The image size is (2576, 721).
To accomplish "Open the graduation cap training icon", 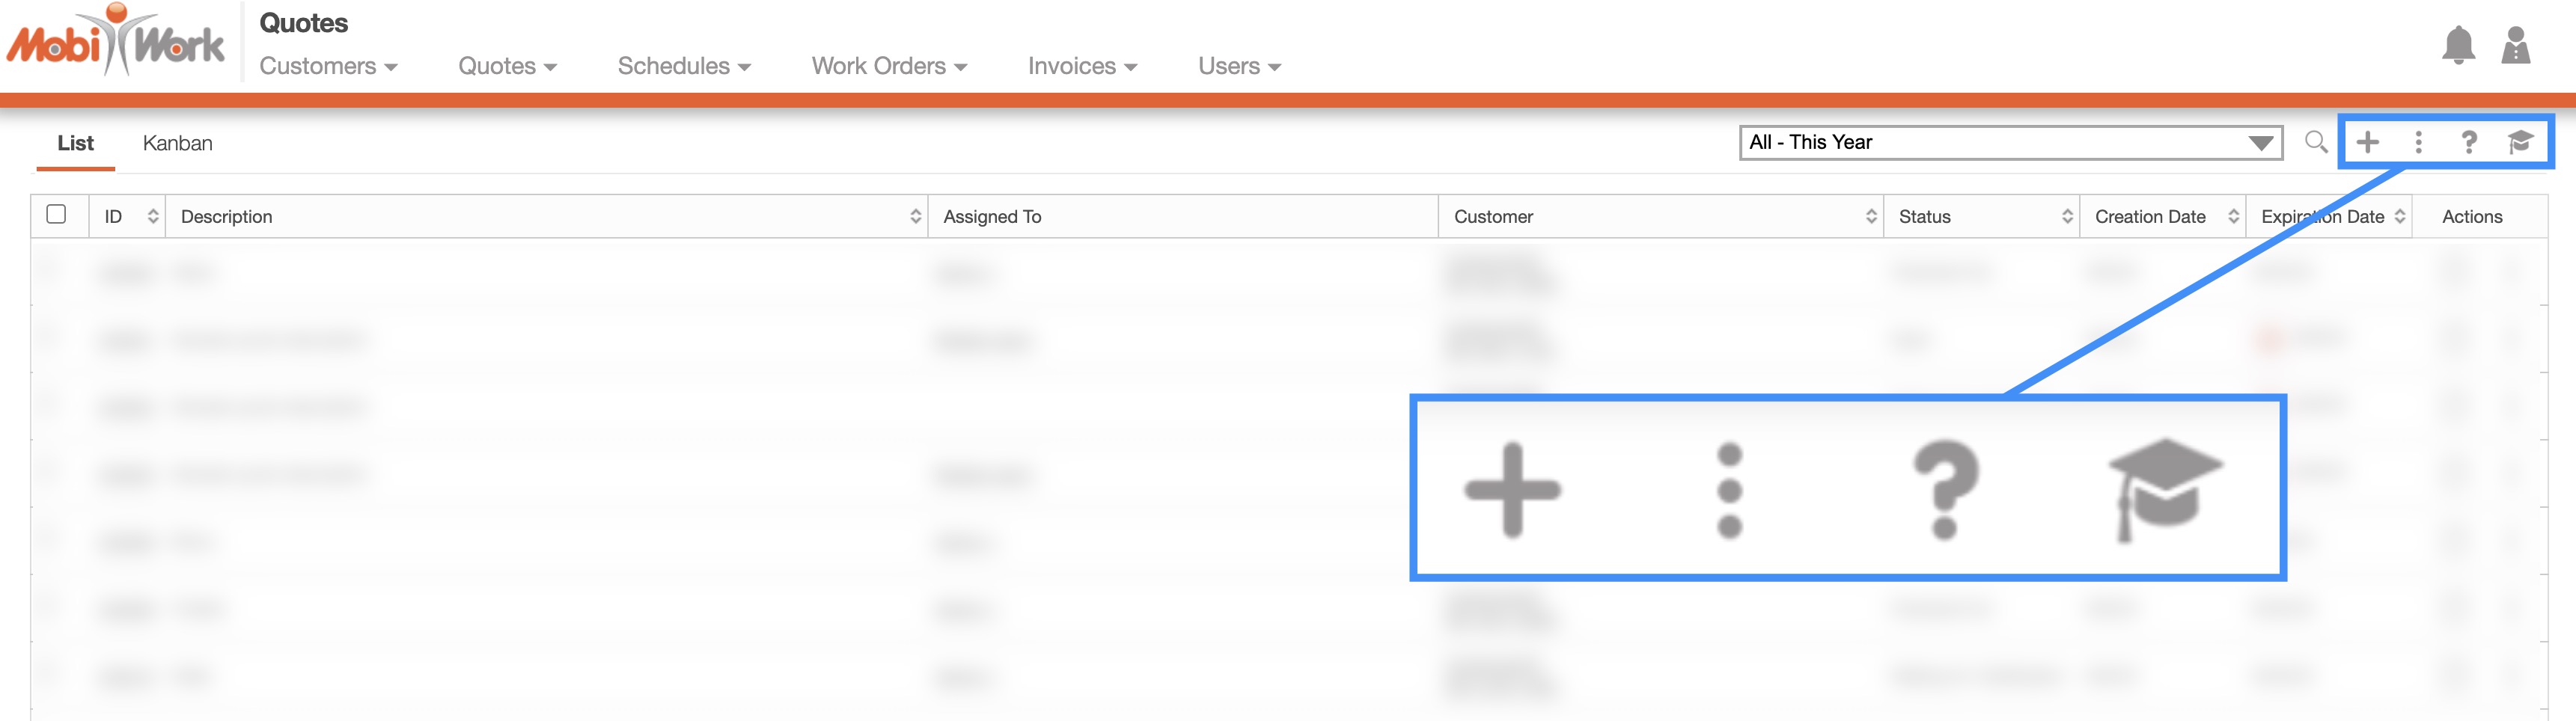I will 2520,142.
